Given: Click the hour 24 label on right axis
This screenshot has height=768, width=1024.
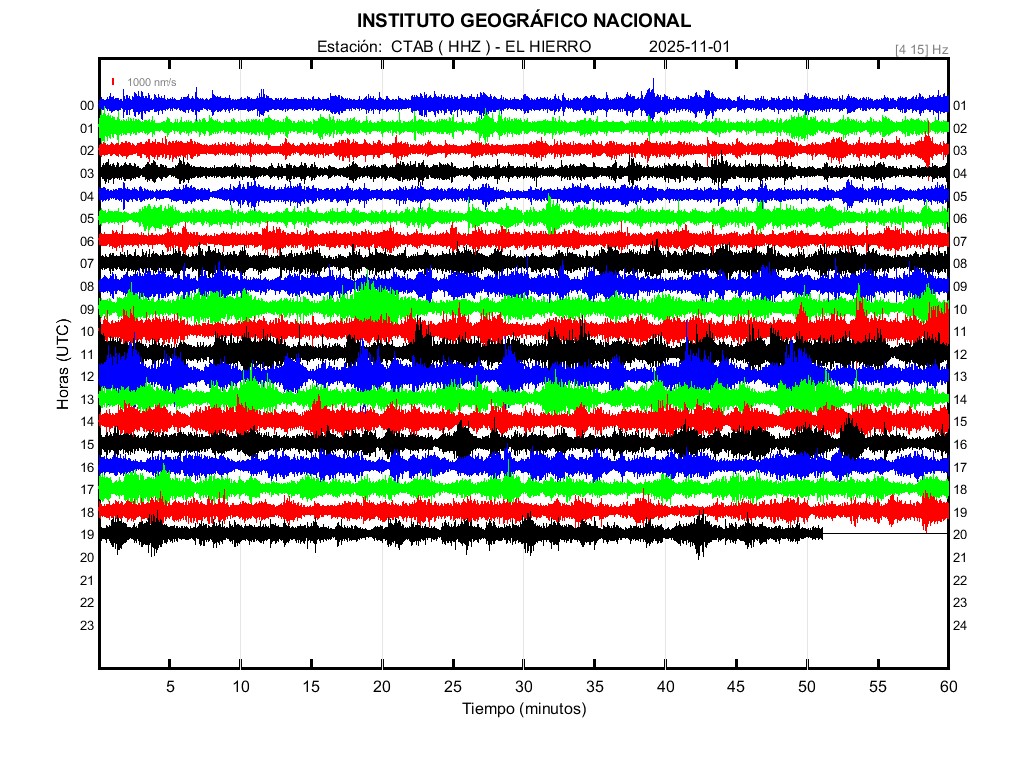Looking at the screenshot, I should (x=958, y=626).
